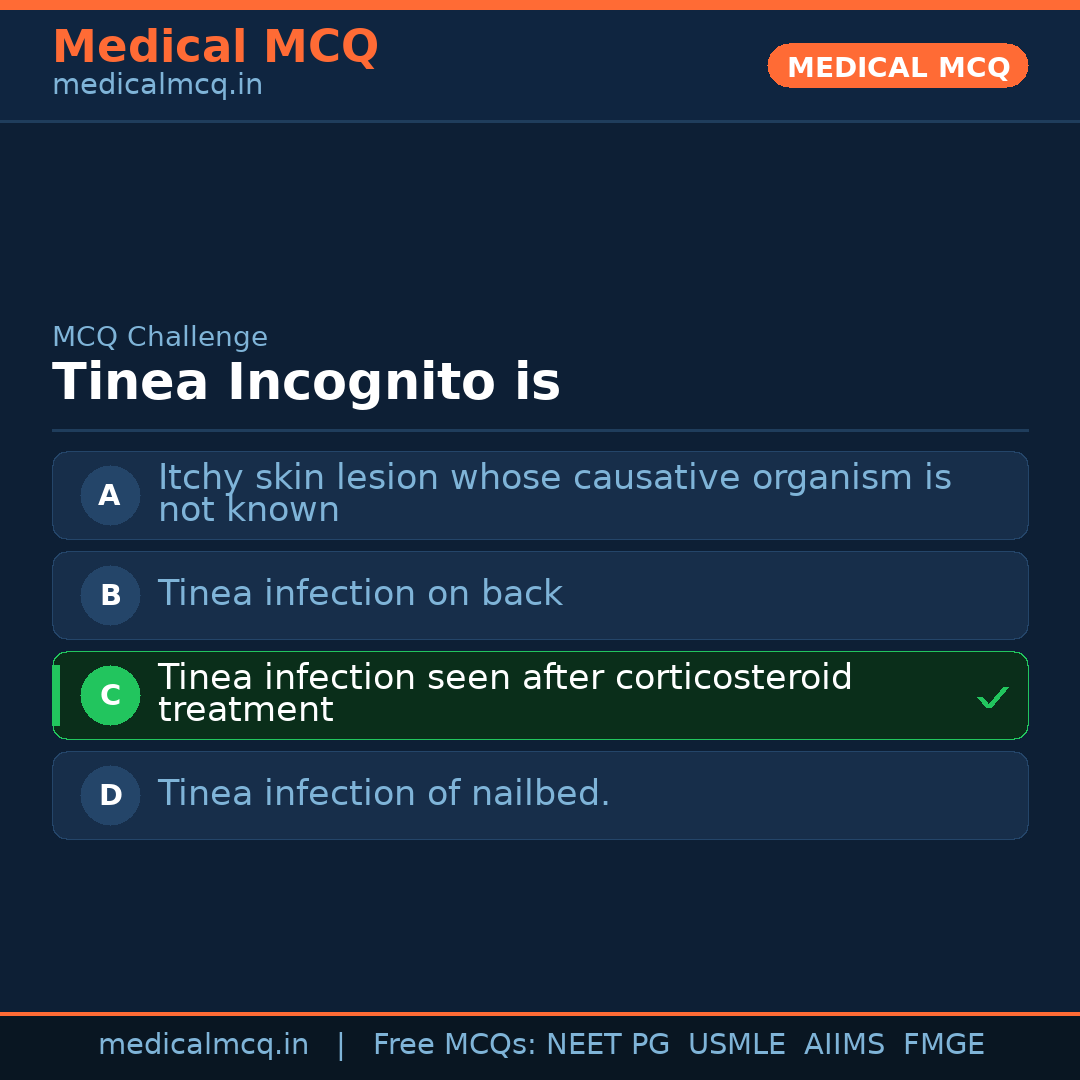1080x1080 pixels.
Task: Click the "Tinea Incognito is" question heading
Action: (x=306, y=383)
